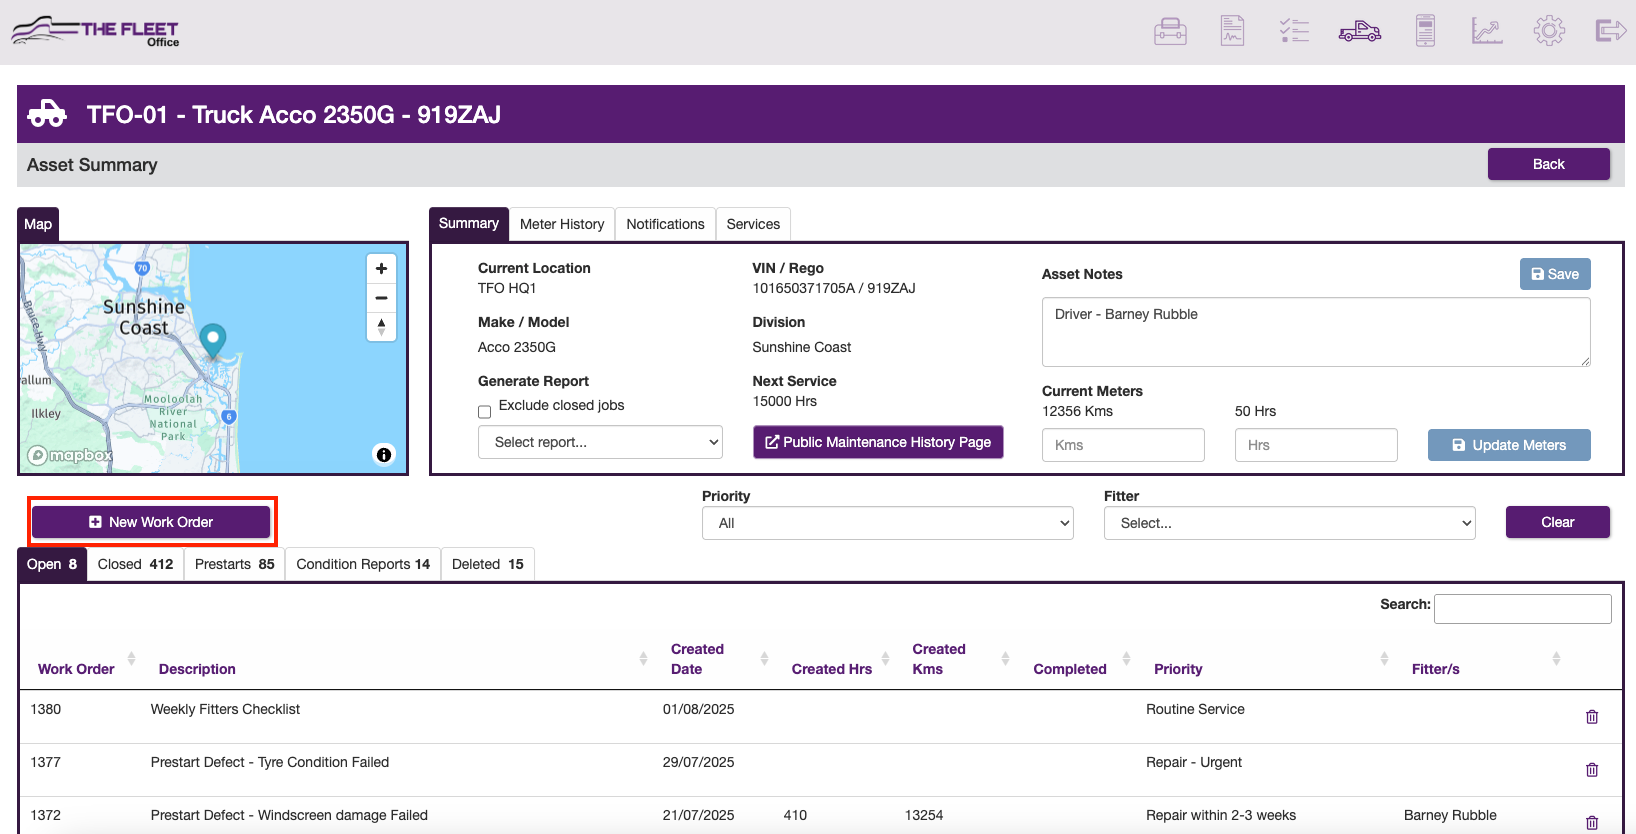
Task: Tick the Exclude closed jobs checkbox
Action: pyautogui.click(x=484, y=412)
